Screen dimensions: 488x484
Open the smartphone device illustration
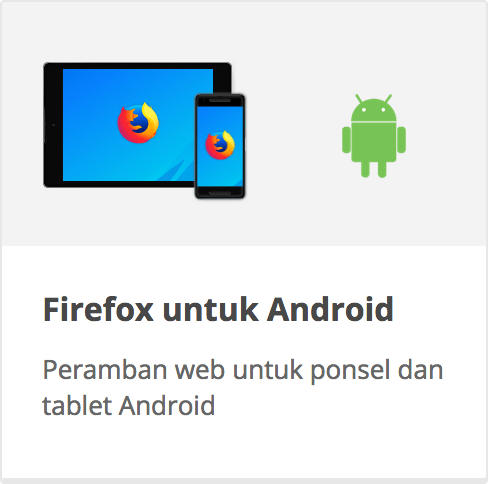[x=220, y=146]
